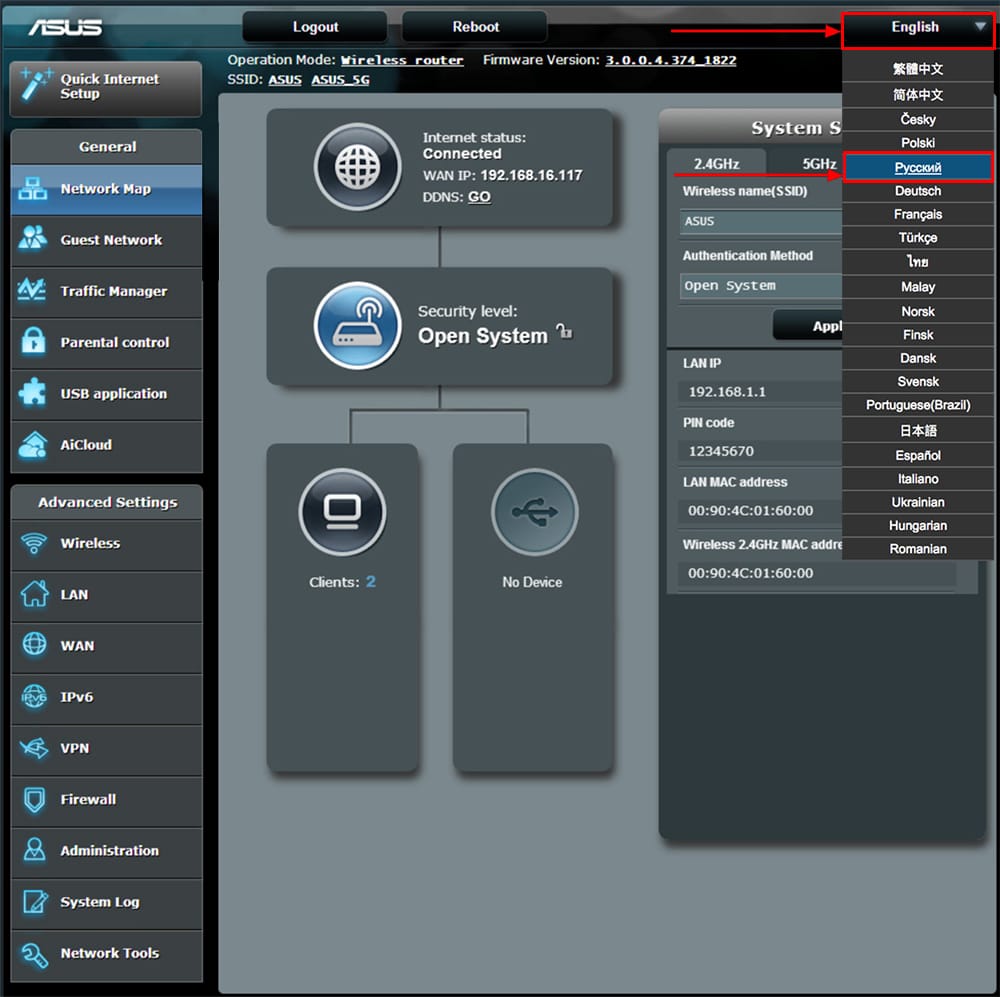This screenshot has width=1000, height=997.
Task: Click the Advanced Settings section header
Action: (x=107, y=502)
